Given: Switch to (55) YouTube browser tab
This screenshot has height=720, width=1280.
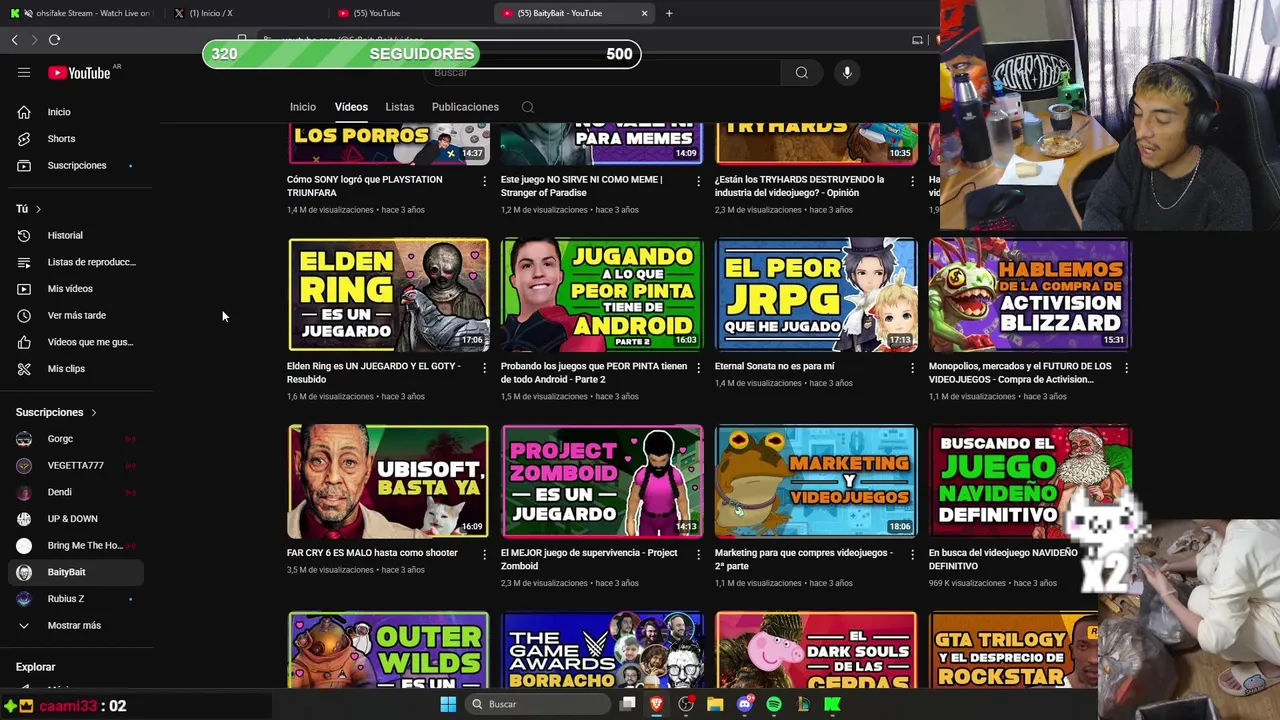Looking at the screenshot, I should coord(410,13).
